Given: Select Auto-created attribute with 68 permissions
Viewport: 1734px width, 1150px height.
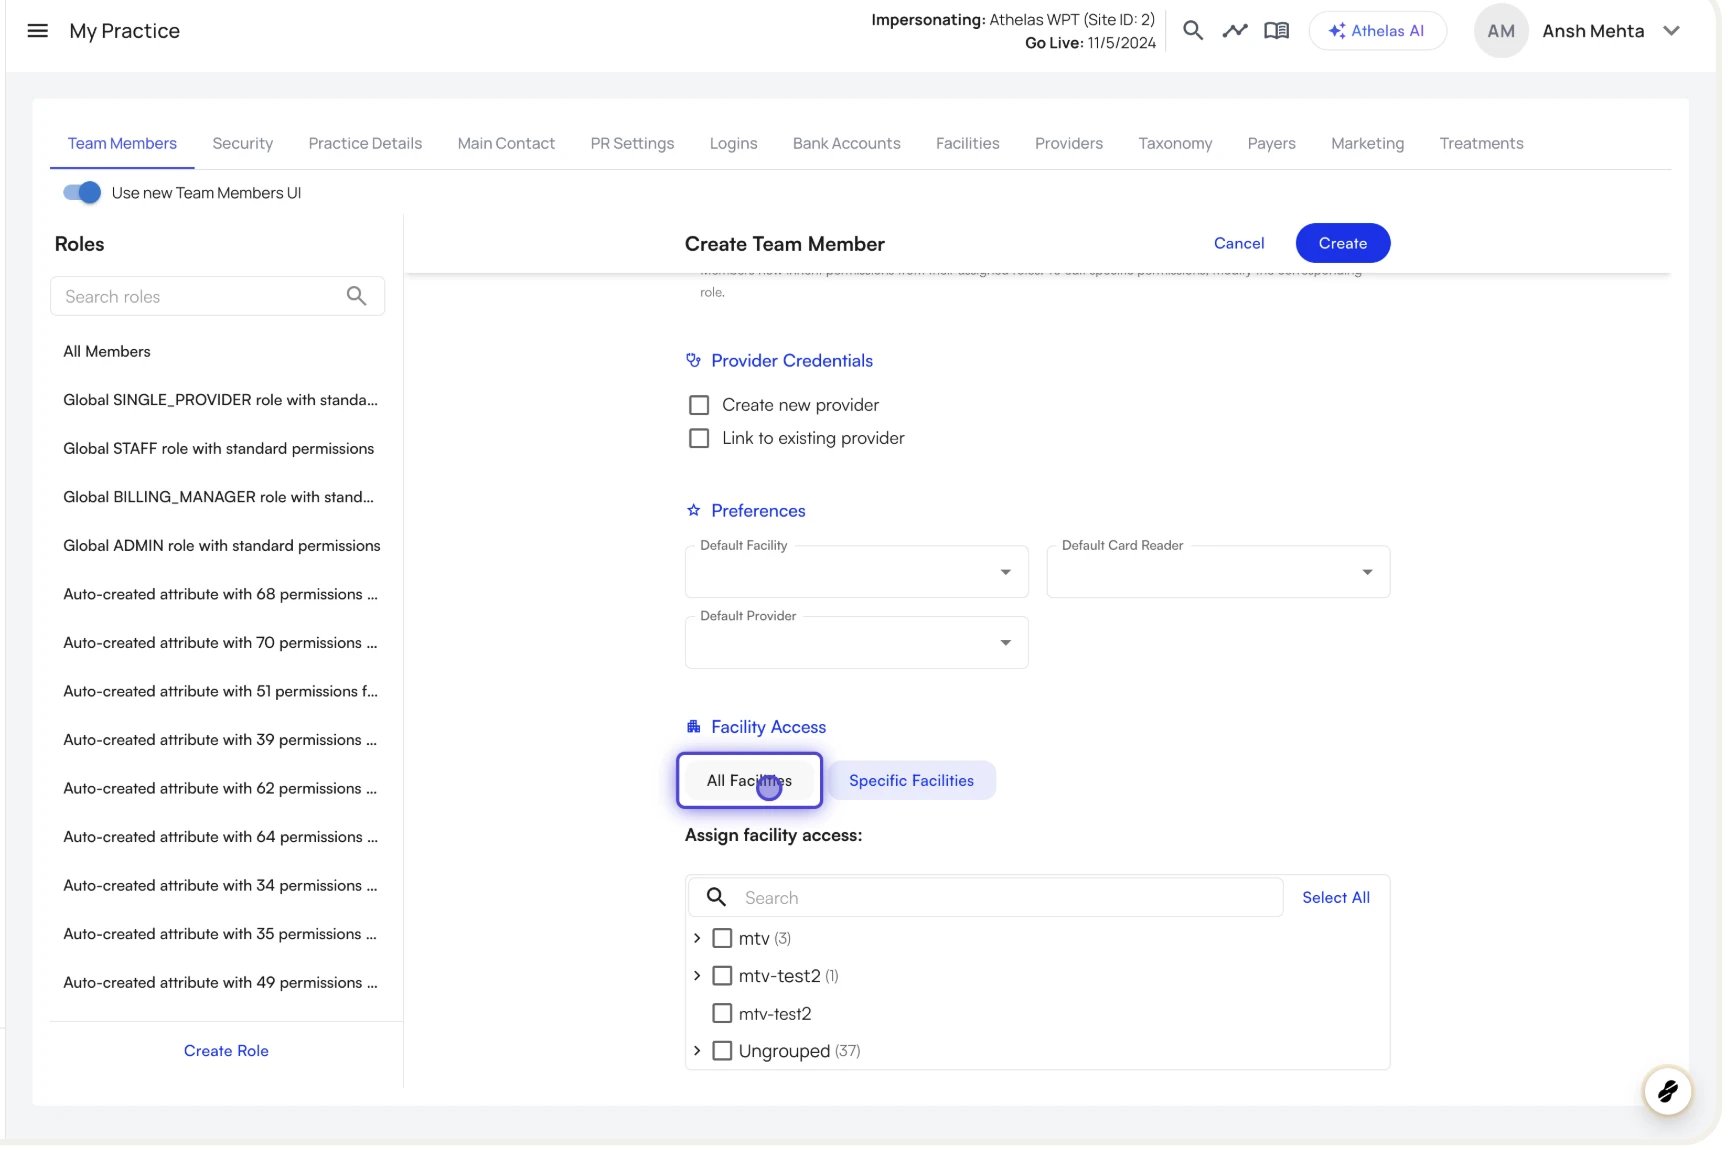Looking at the screenshot, I should click(x=220, y=594).
